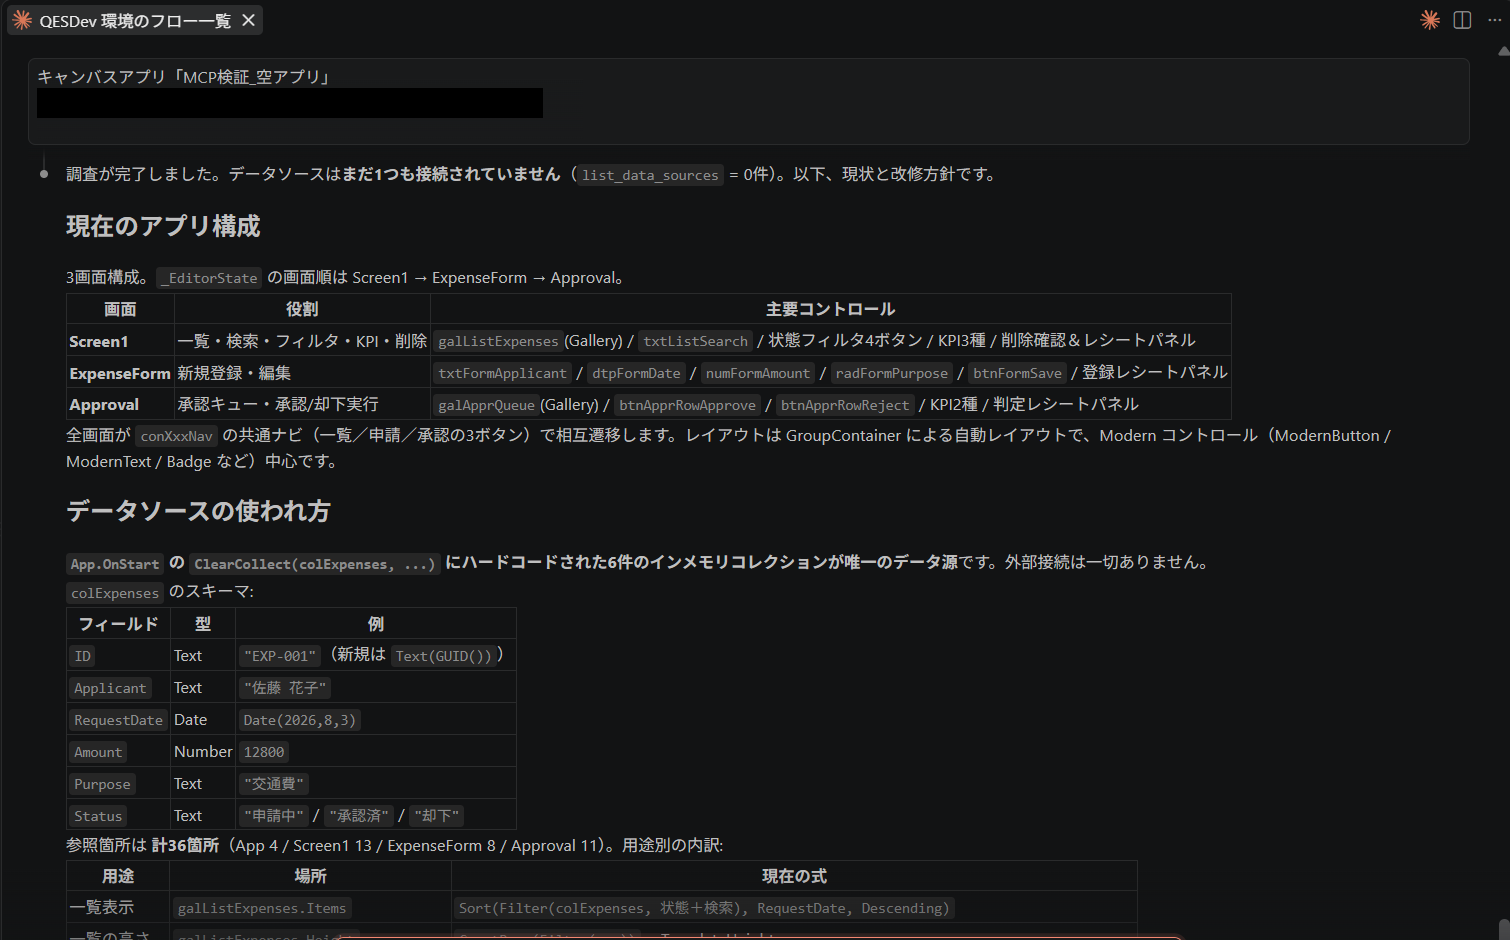Click the galListExpenses control name
1510x940 pixels.
[x=498, y=342]
